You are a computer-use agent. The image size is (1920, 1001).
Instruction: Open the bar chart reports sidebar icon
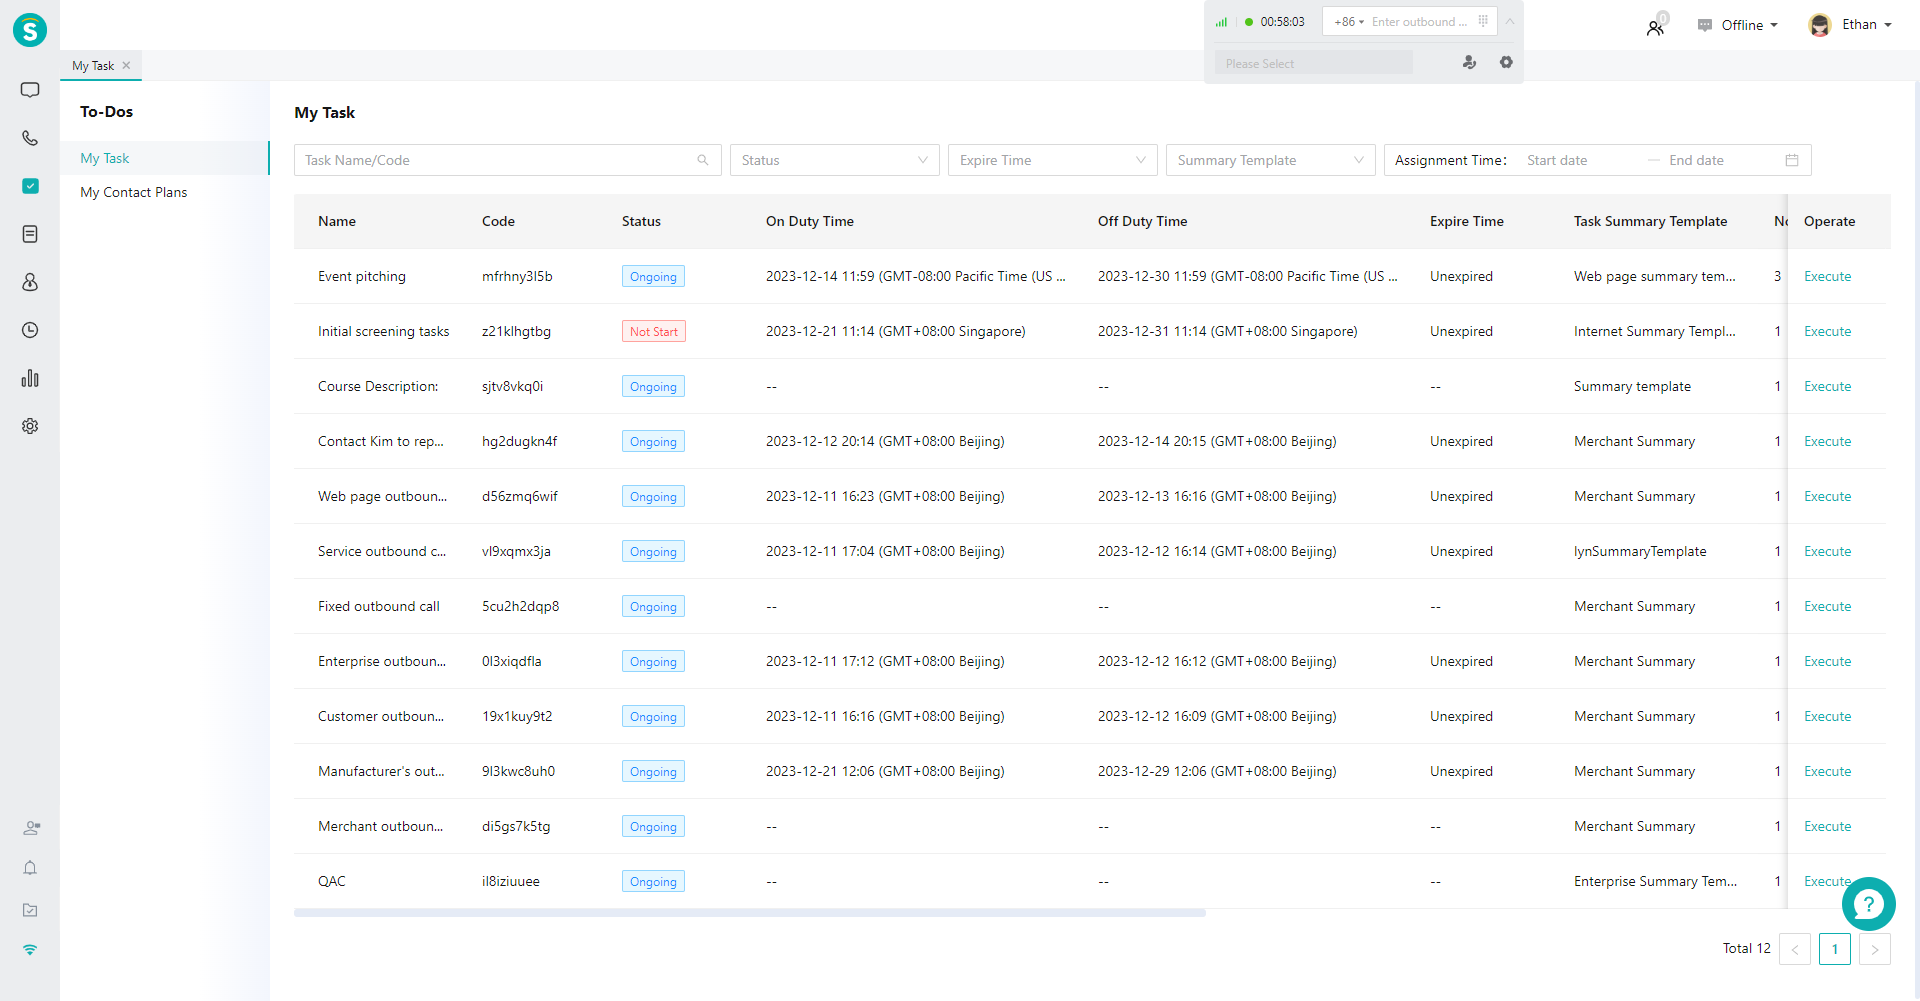pyautogui.click(x=30, y=378)
